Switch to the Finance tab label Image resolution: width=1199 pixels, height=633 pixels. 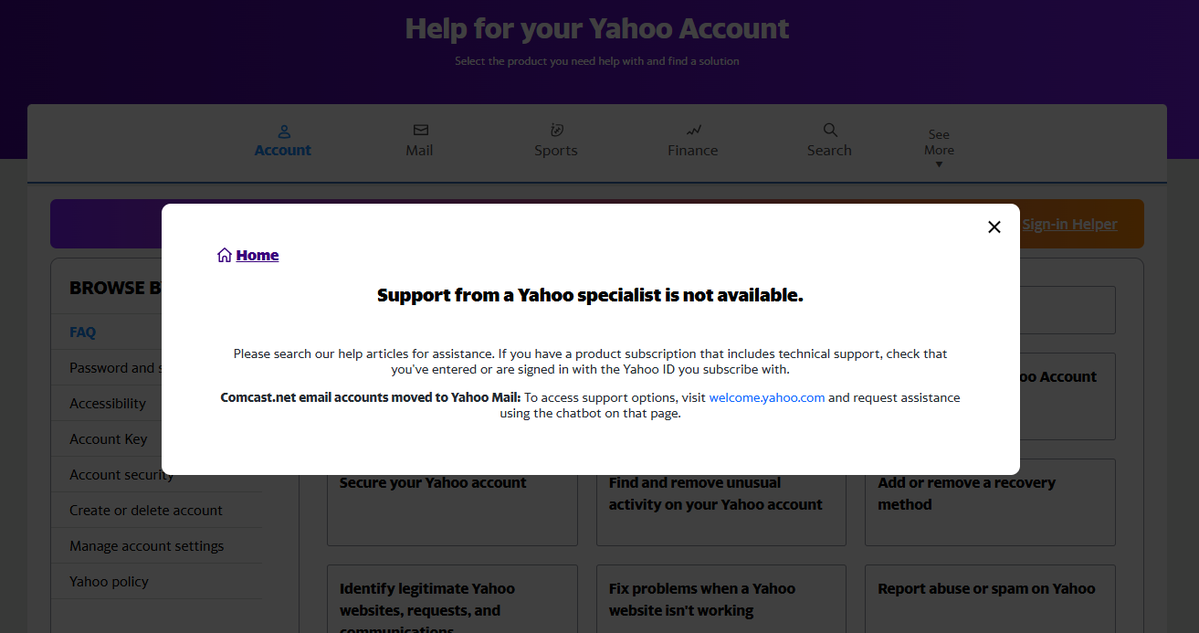click(x=693, y=151)
